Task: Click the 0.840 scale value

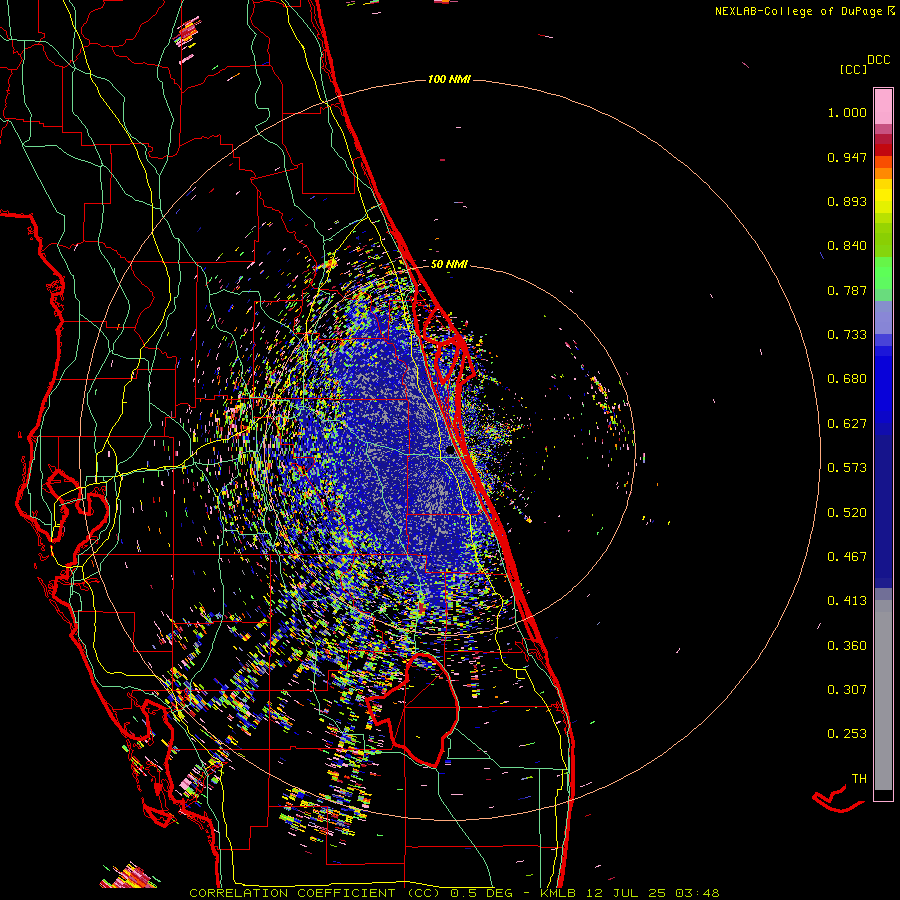Action: pyautogui.click(x=847, y=246)
